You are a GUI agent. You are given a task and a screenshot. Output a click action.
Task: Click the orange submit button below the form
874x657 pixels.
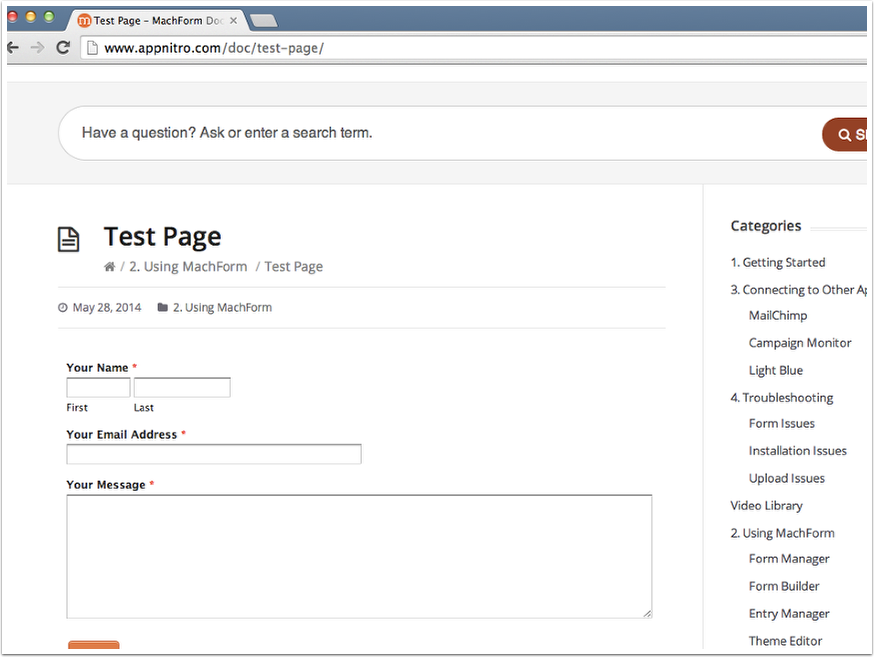point(94,645)
